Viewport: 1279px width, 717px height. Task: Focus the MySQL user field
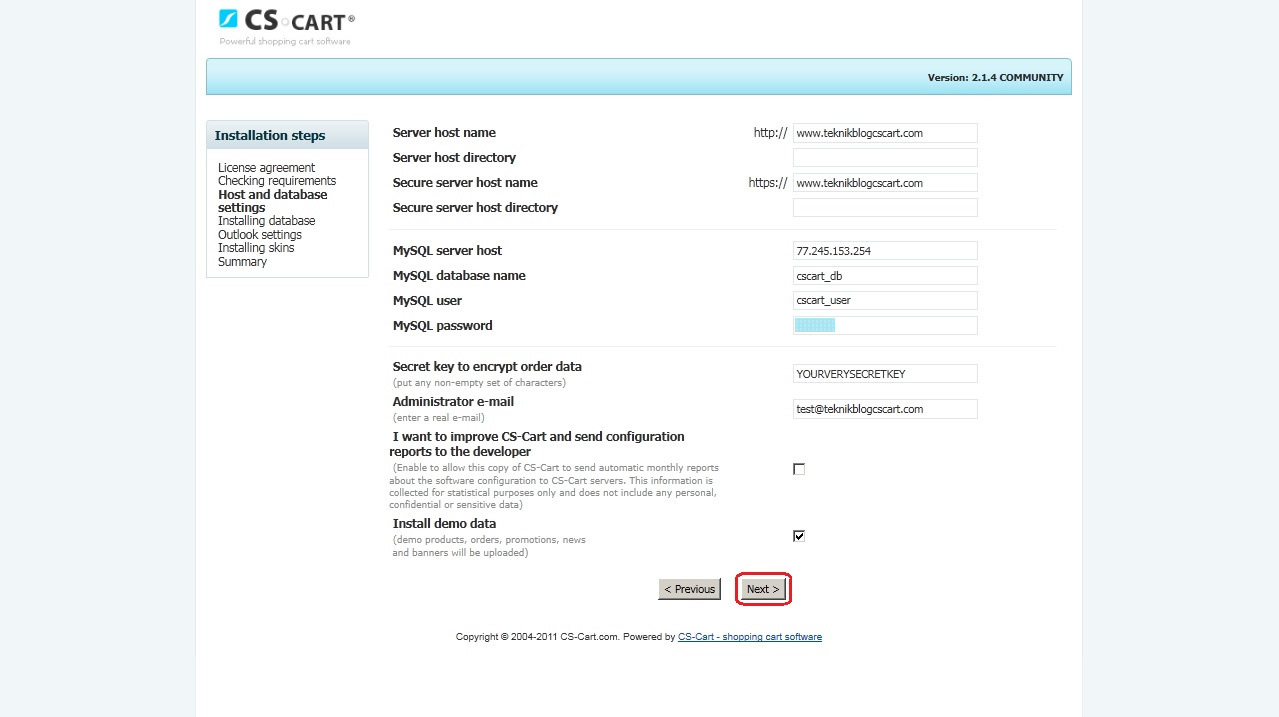[885, 301]
